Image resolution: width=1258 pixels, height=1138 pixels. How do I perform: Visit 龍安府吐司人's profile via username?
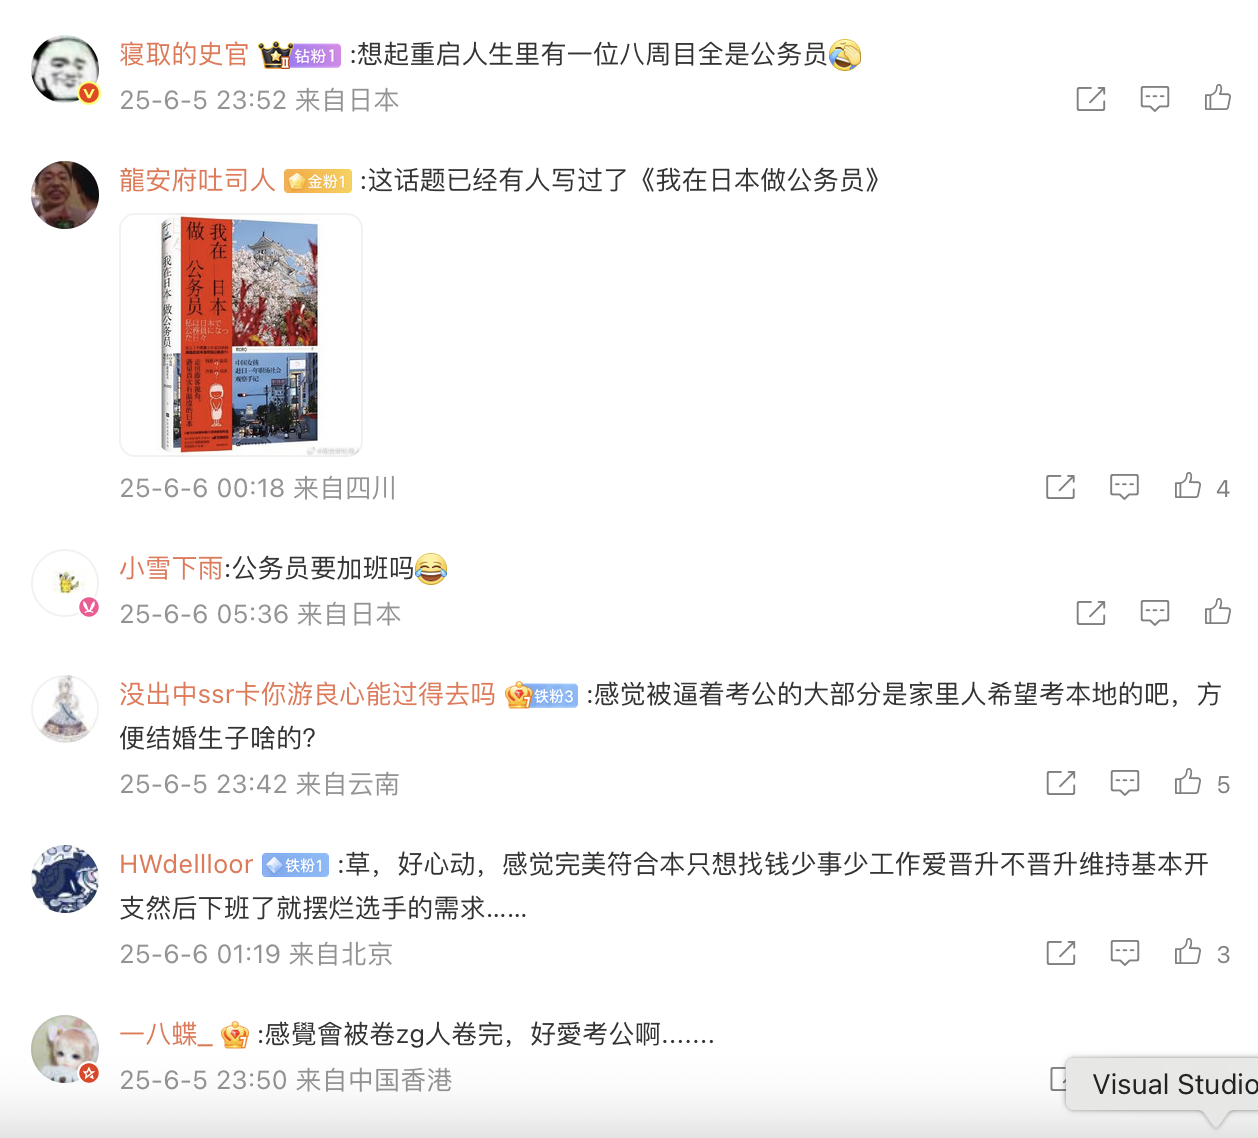click(x=197, y=180)
